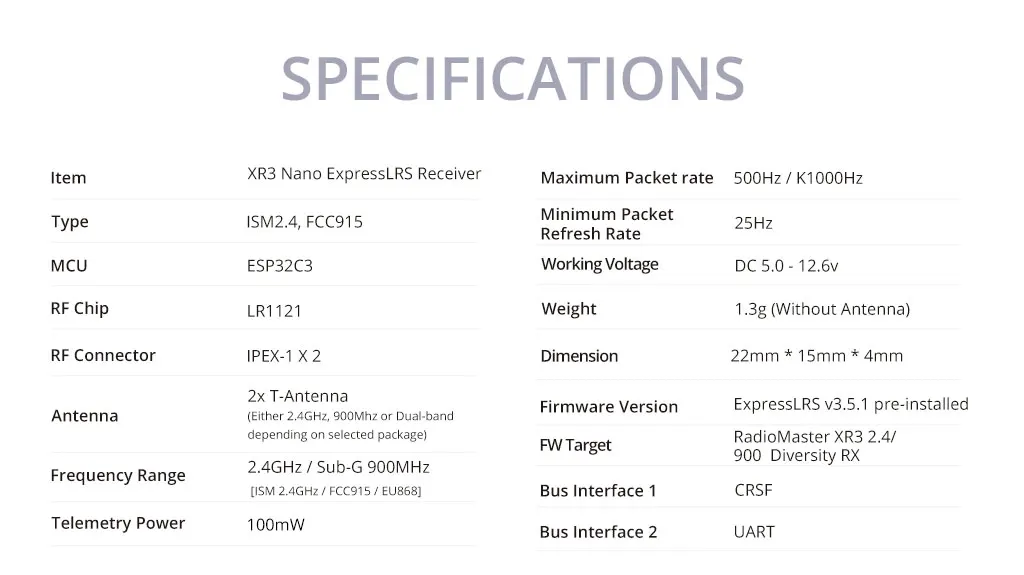Click the 22mm * 15mm * 4mm dimension
The height and width of the screenshot is (575, 1024).
pyautogui.click(x=817, y=356)
